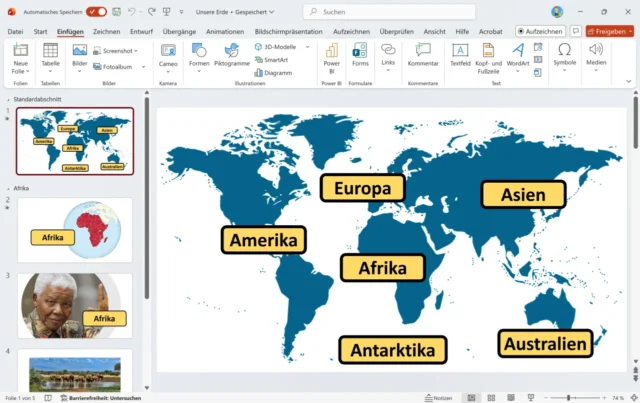This screenshot has width=640, height=403.
Task: Open the comments pane icon
Action: (576, 31)
